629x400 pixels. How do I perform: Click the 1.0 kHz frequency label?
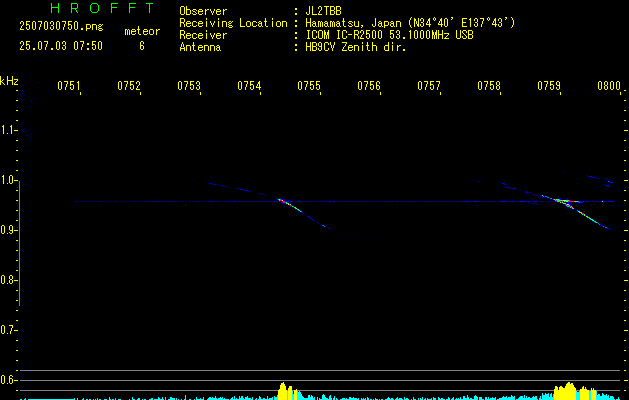8,180
